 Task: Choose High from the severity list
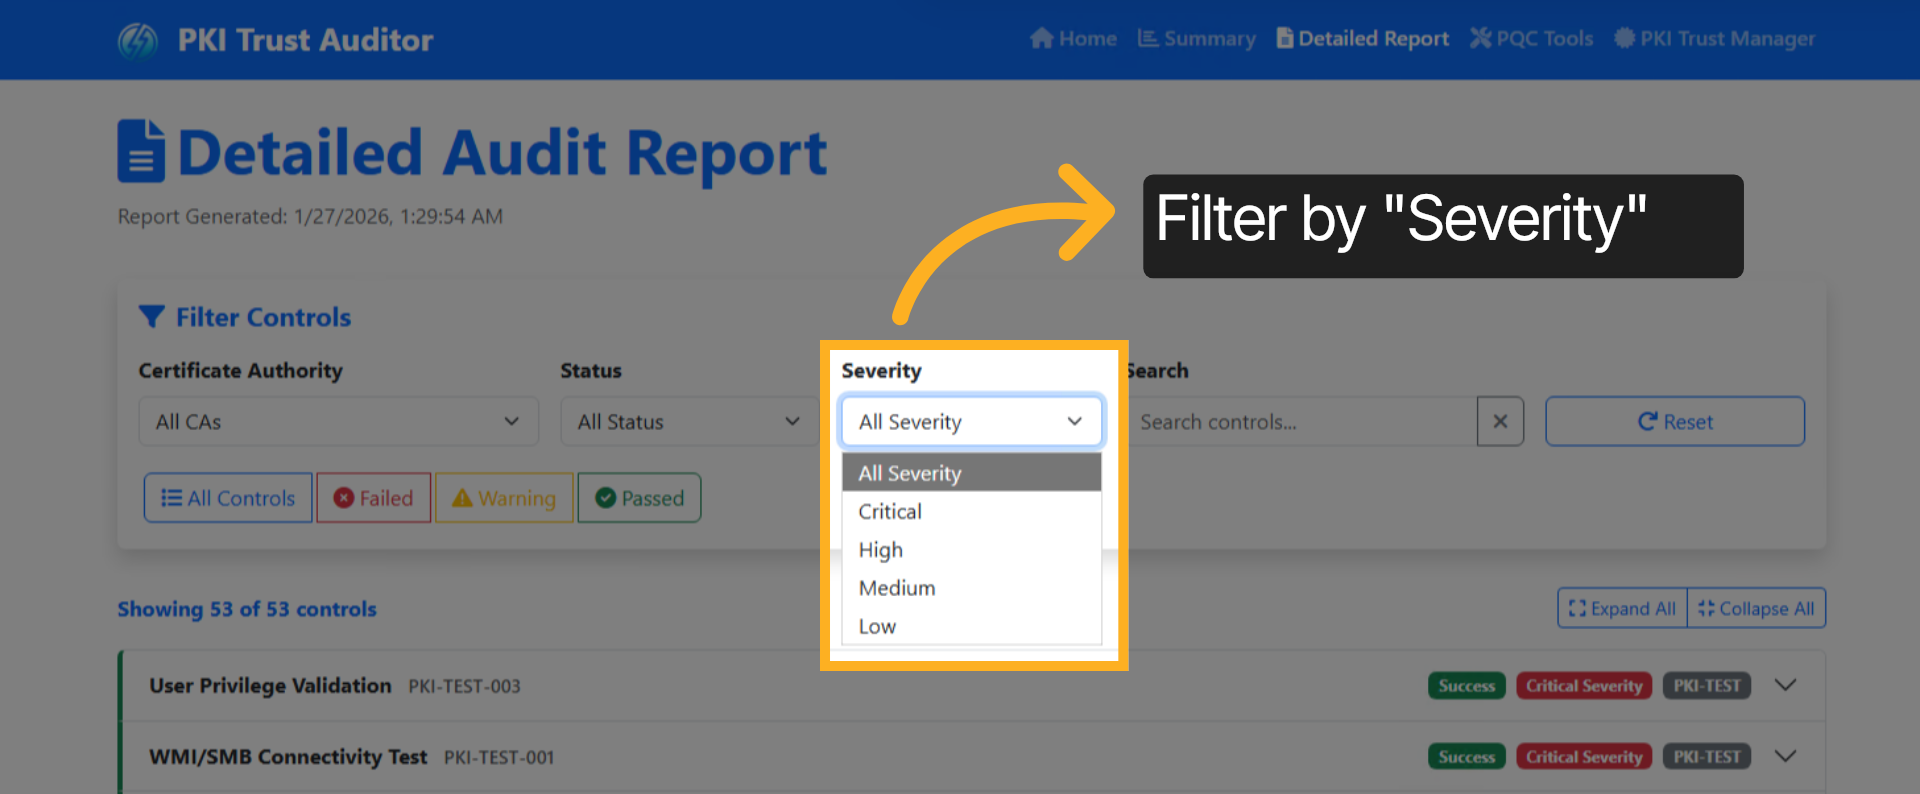pos(972,550)
